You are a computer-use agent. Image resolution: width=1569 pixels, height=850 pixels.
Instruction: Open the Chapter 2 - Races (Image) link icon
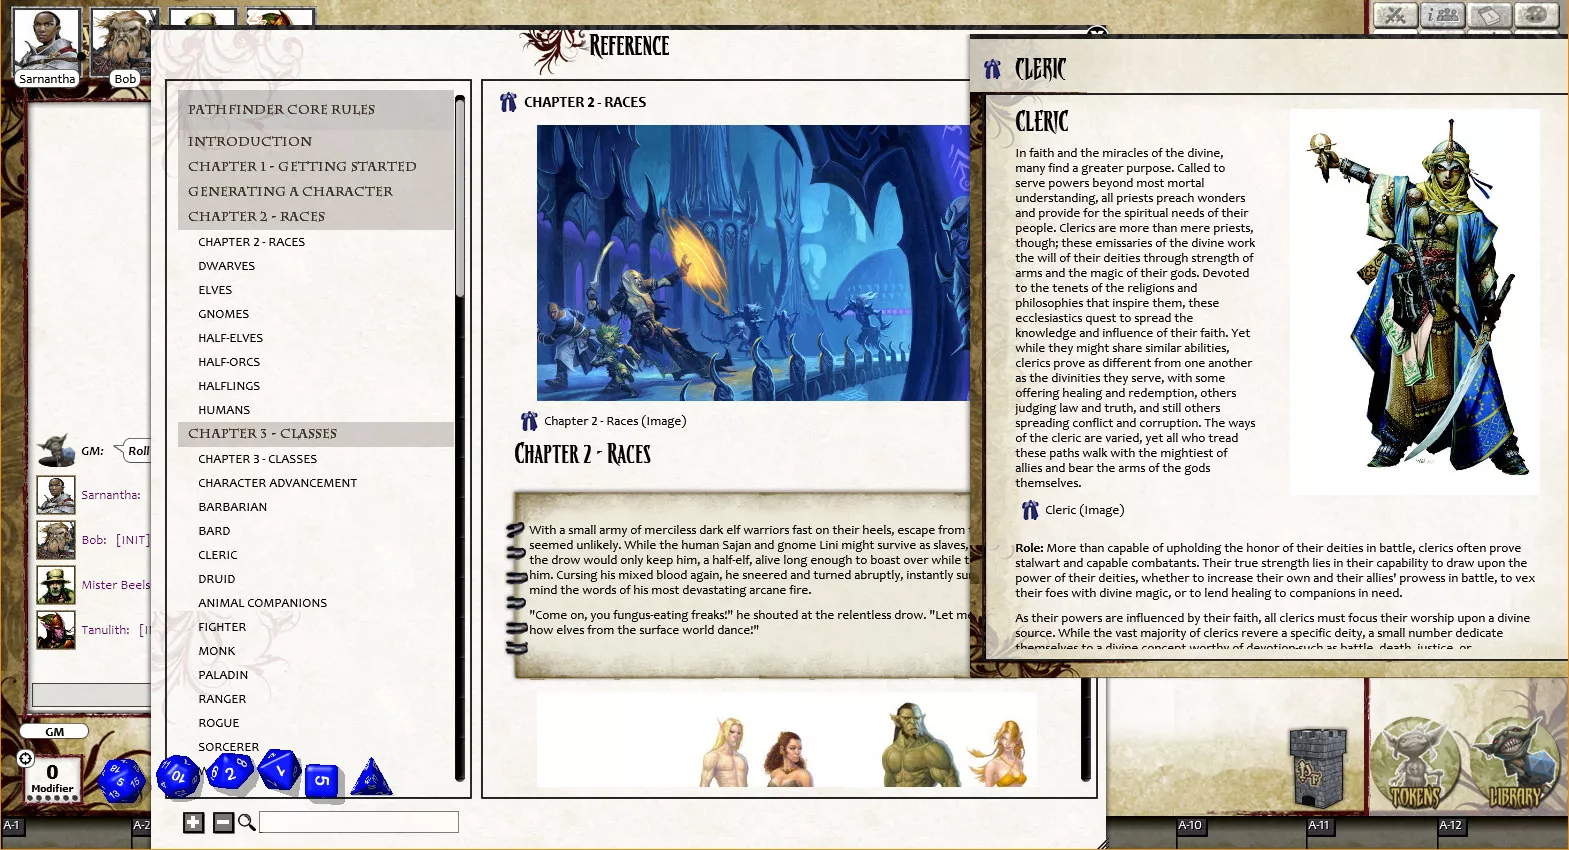pyautogui.click(x=529, y=421)
